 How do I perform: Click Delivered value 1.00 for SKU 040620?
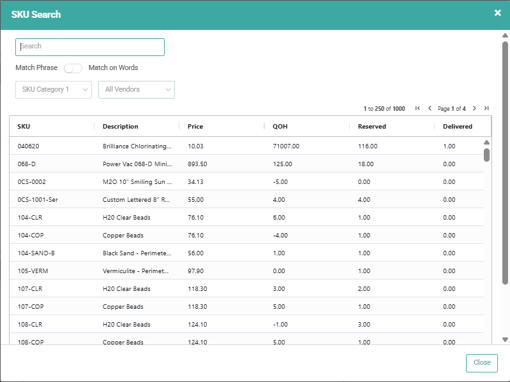[x=449, y=146]
